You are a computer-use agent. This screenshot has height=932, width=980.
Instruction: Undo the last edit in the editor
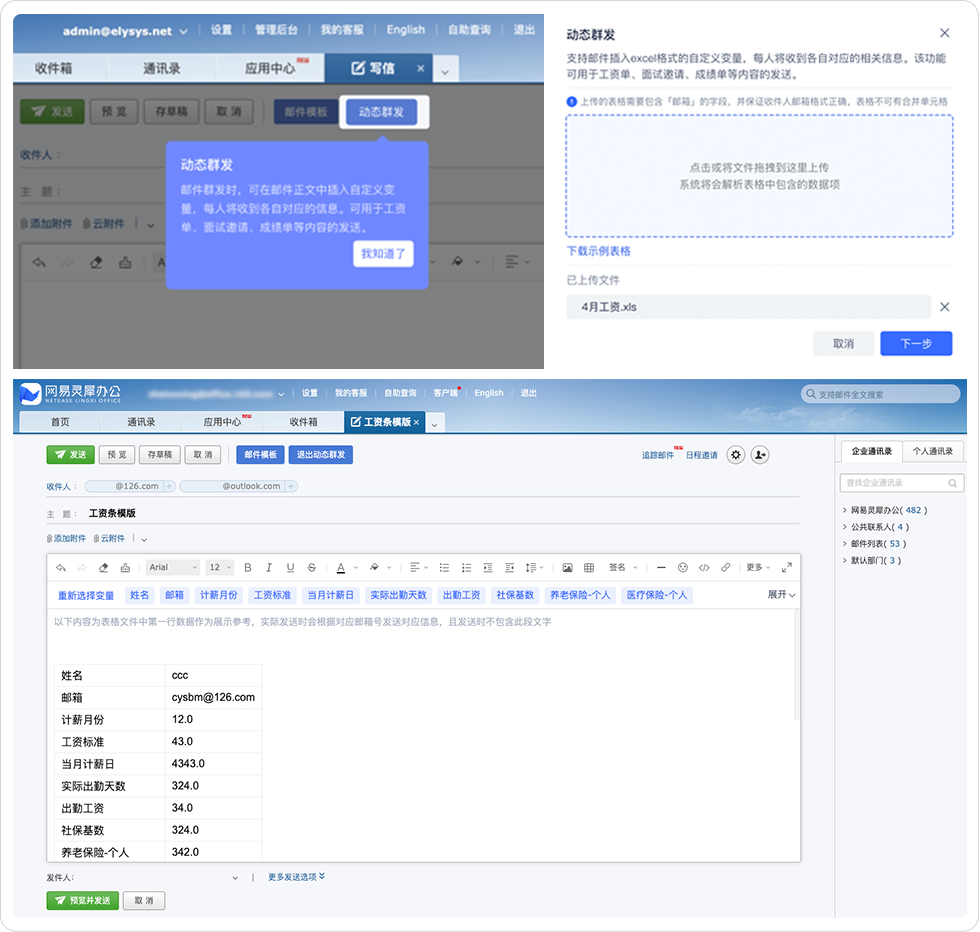pyautogui.click(x=59, y=567)
